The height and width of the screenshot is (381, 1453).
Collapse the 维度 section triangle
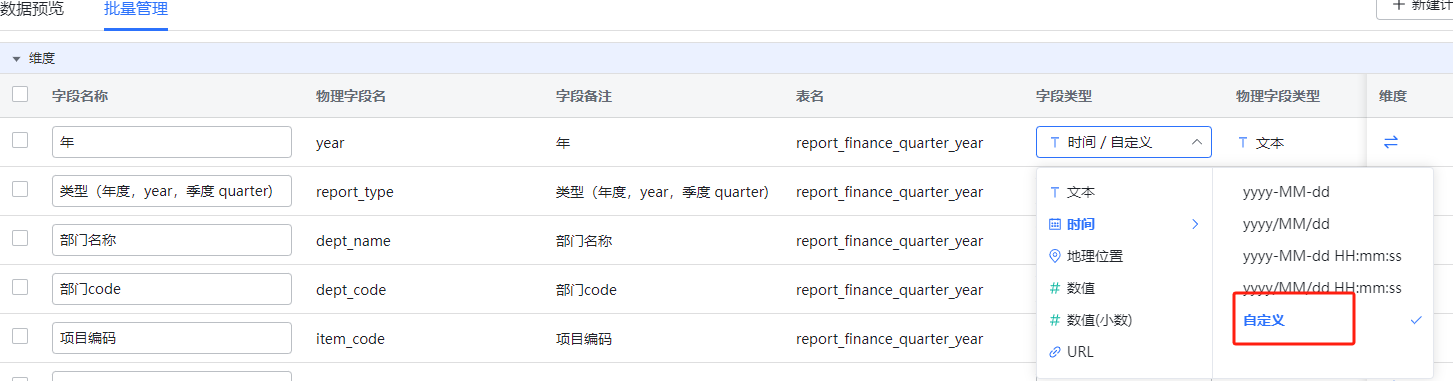point(16,59)
